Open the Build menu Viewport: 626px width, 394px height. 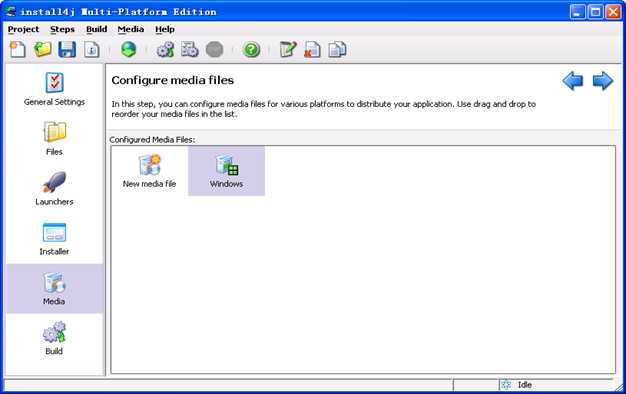click(97, 29)
